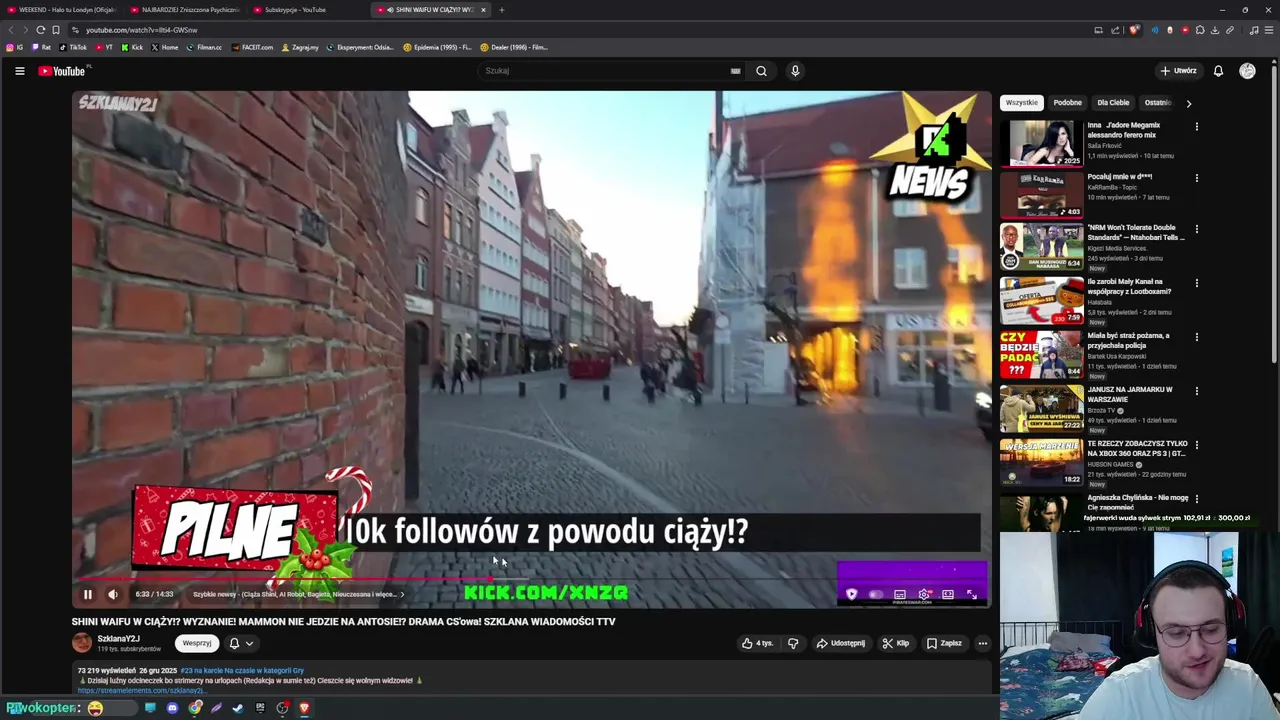Screen dimensions: 1280x720
Task: Bookmark this page with the bookmark icon
Action: [x=56, y=30]
